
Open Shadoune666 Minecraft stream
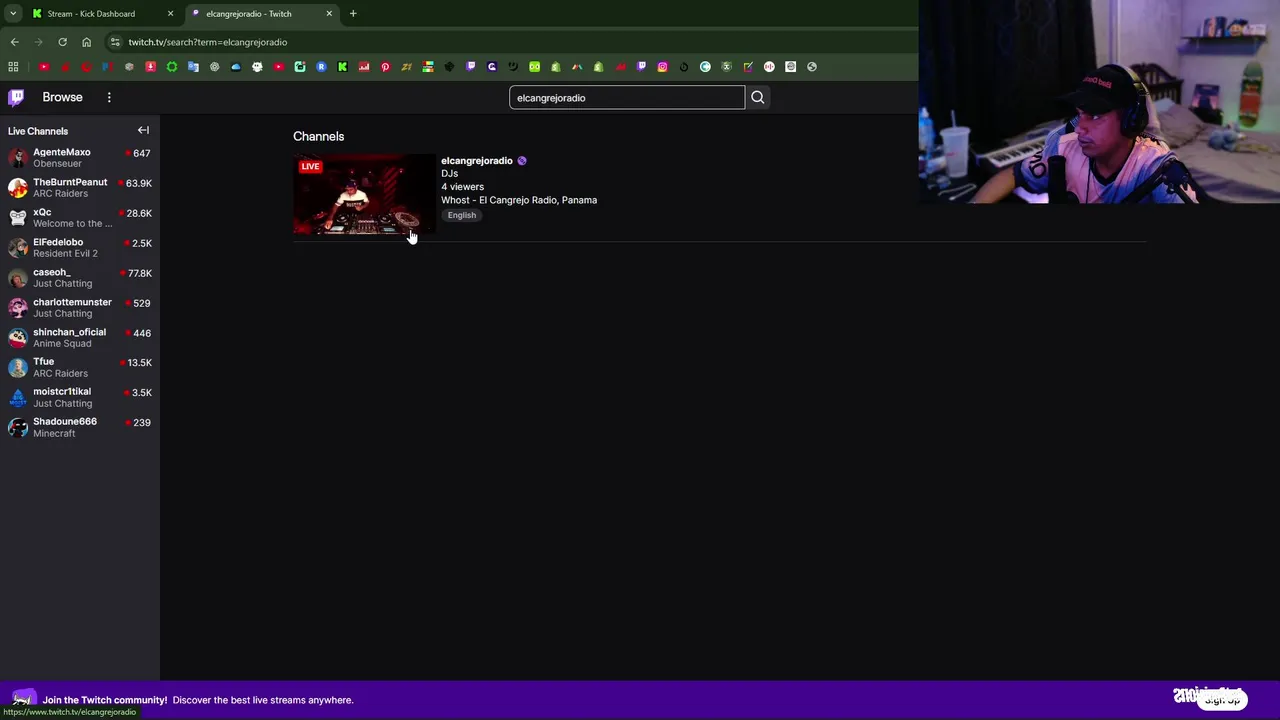click(80, 427)
